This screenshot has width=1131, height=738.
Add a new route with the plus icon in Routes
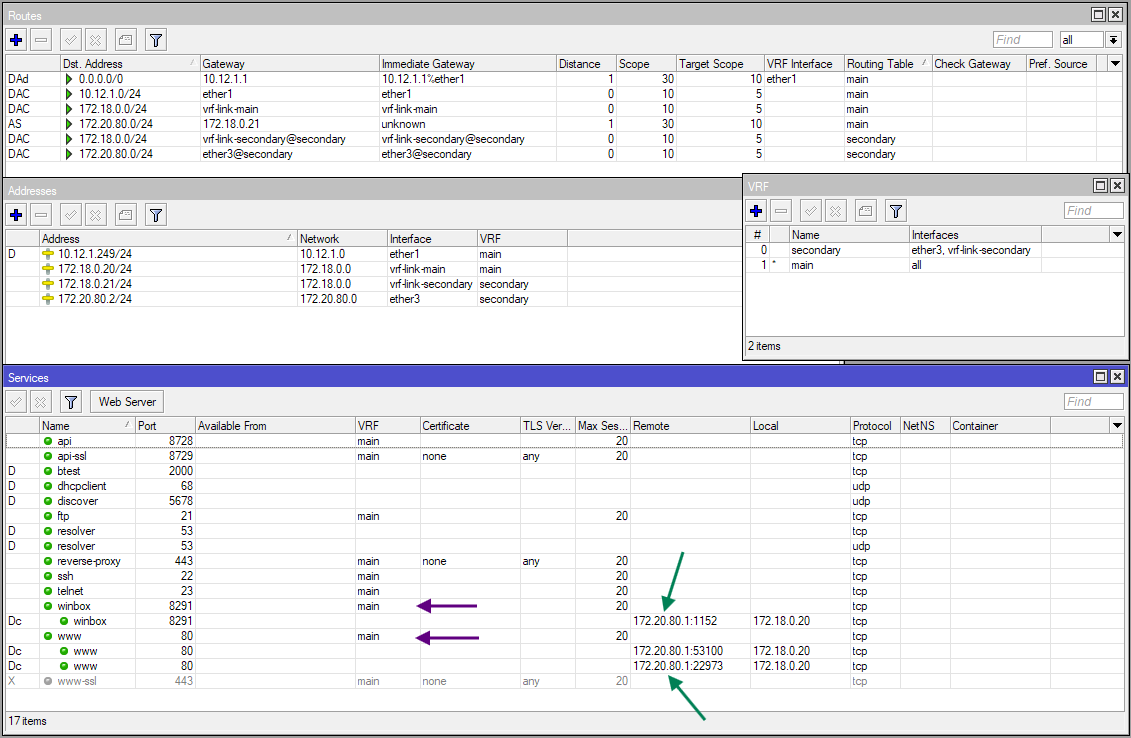tap(17, 40)
